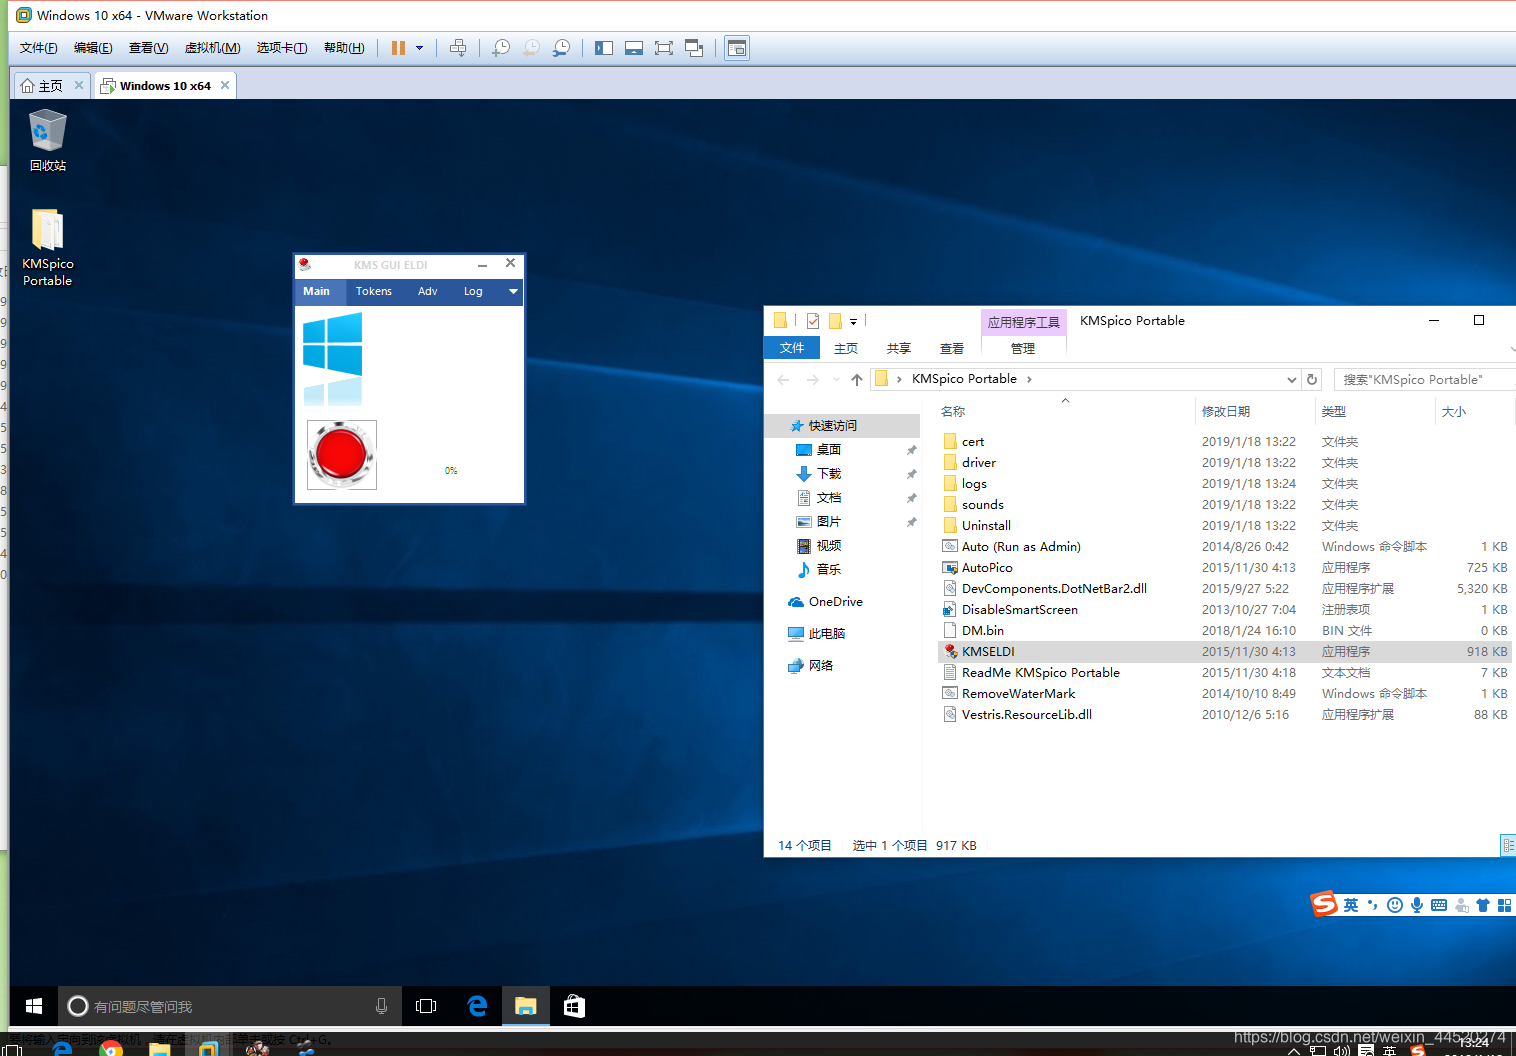This screenshot has width=1516, height=1056.
Task: Pause the virtual machine in VMware toolbar
Action: click(x=398, y=48)
